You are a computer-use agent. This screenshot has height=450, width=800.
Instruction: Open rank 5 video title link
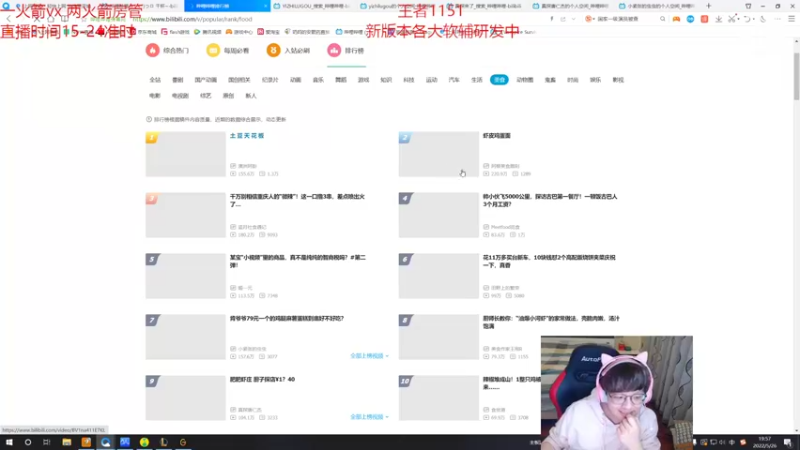[x=297, y=261]
